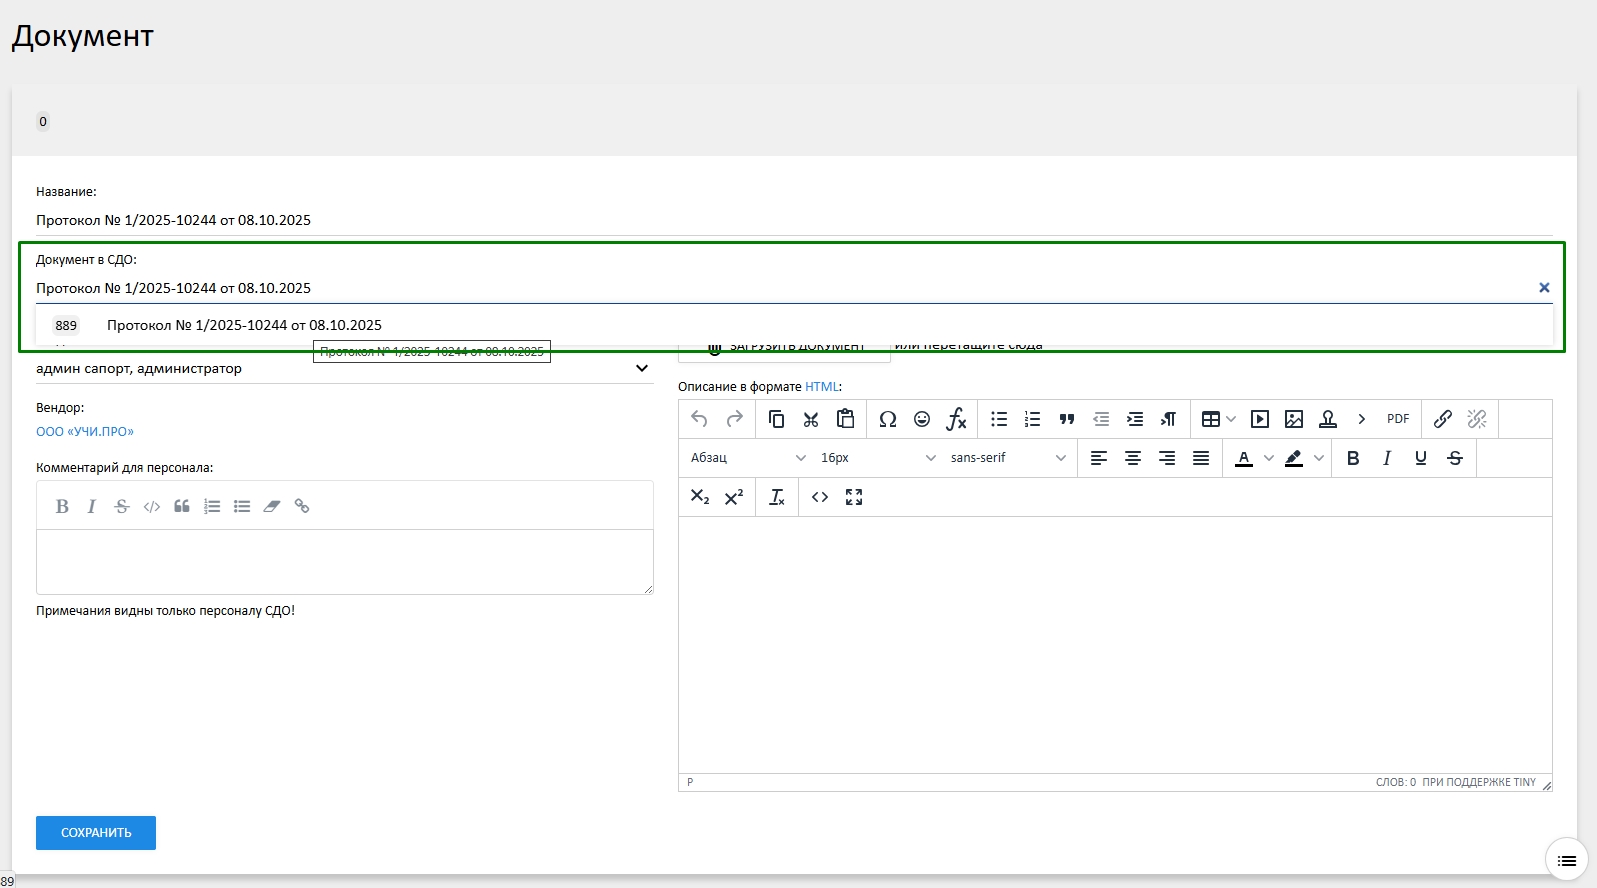
Task: Toggle underline formatting in description editor
Action: (1421, 458)
